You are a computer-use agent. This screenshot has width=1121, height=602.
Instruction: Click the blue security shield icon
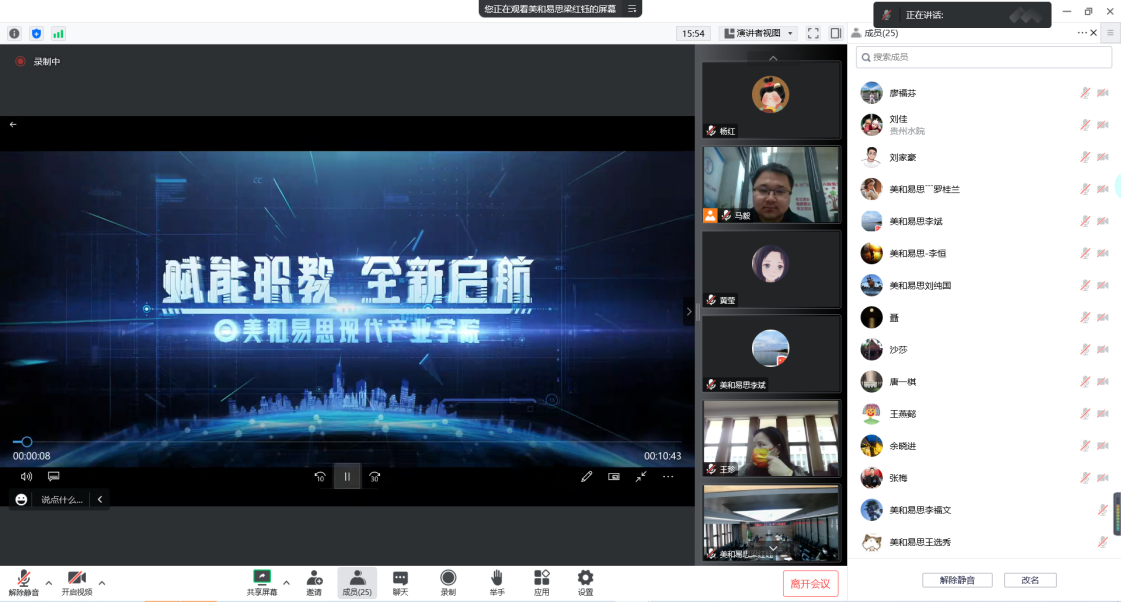tap(36, 34)
